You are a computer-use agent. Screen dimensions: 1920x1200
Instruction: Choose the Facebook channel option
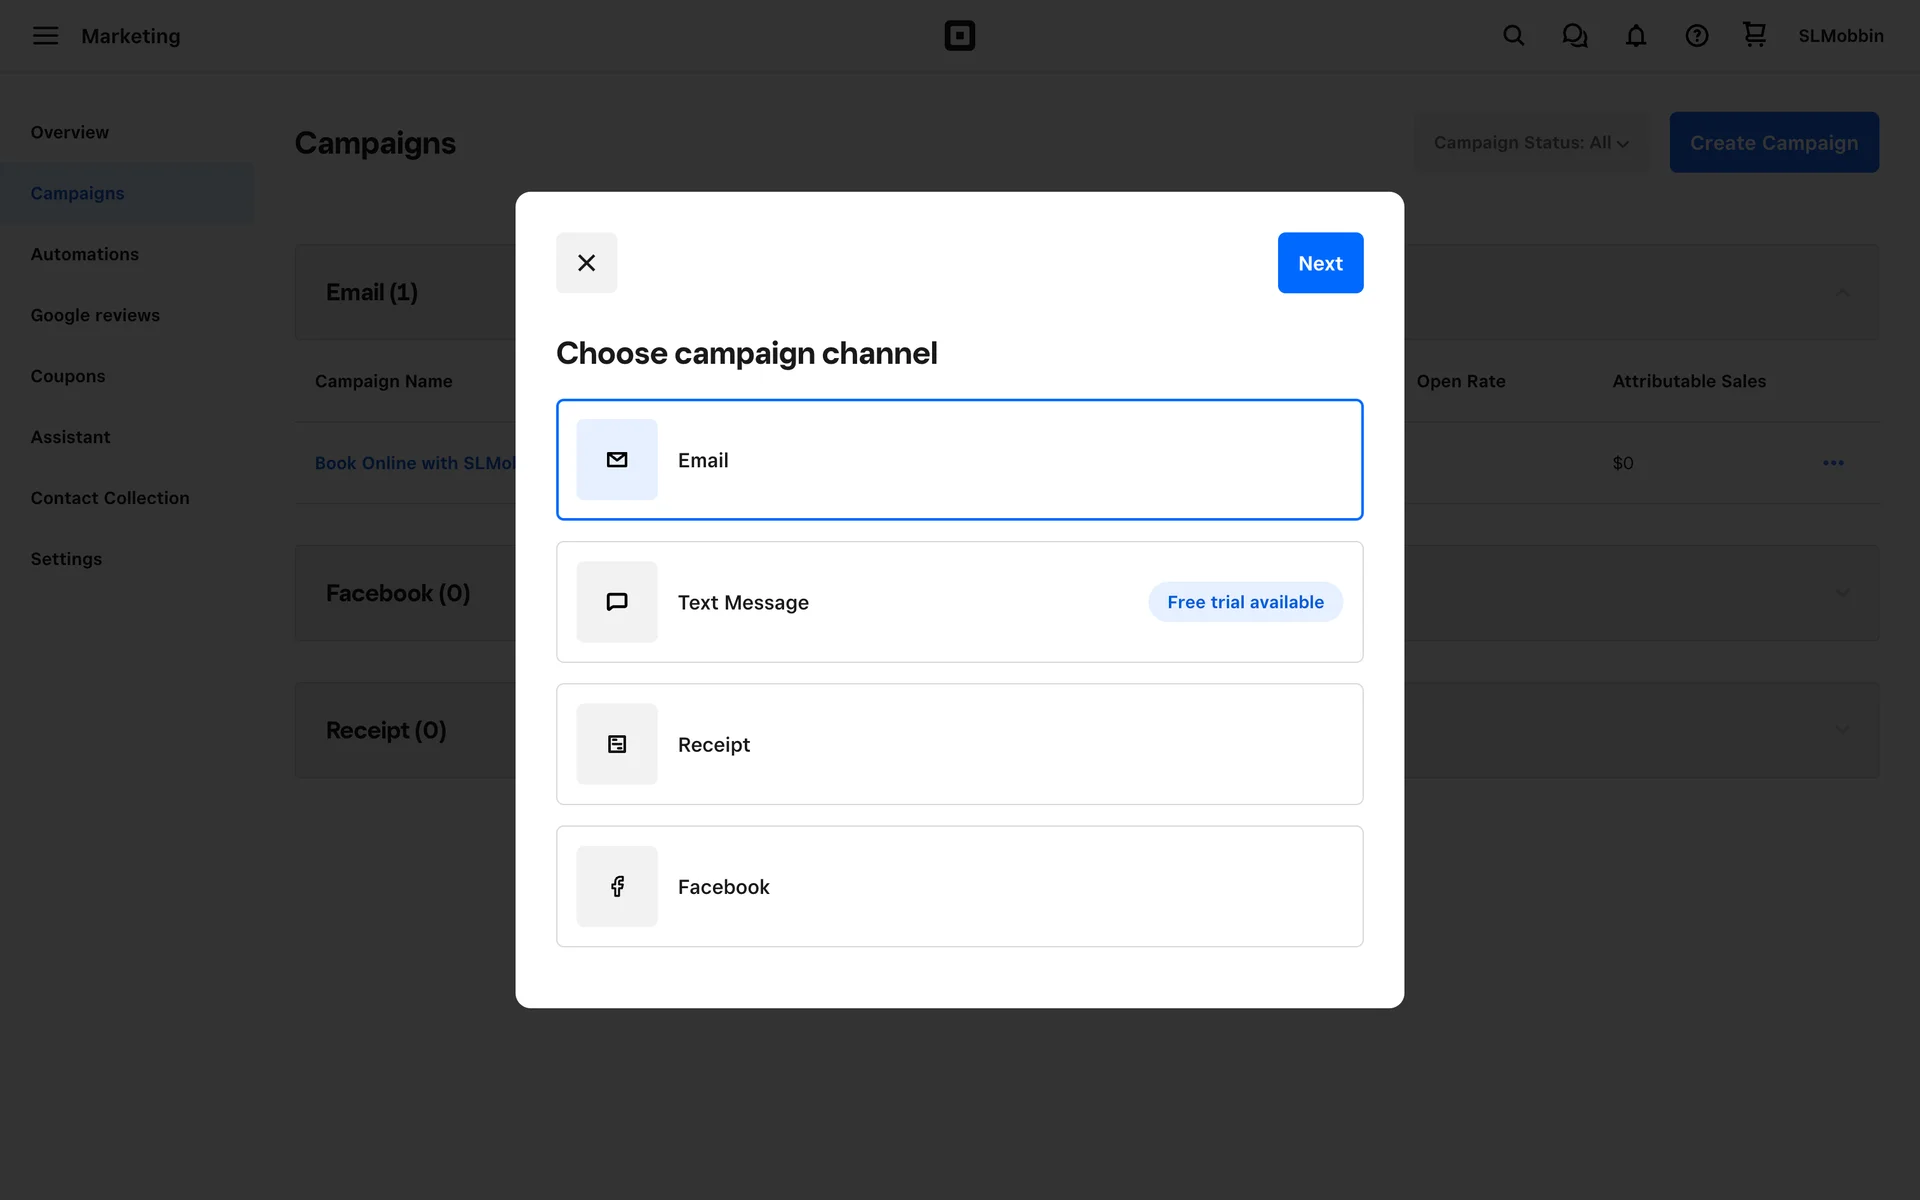coord(960,886)
